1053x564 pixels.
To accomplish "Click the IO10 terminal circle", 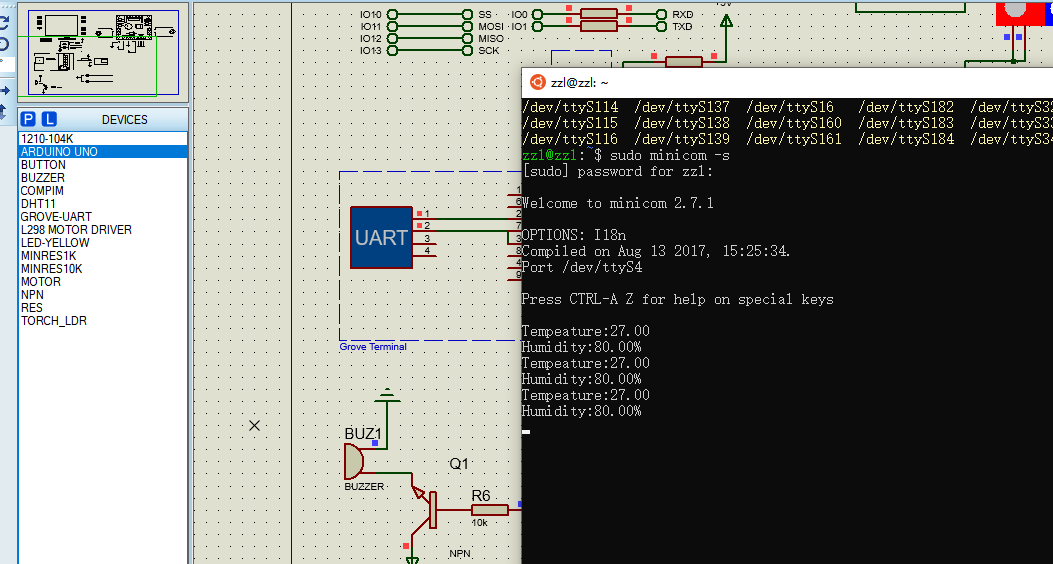I will pyautogui.click(x=392, y=14).
